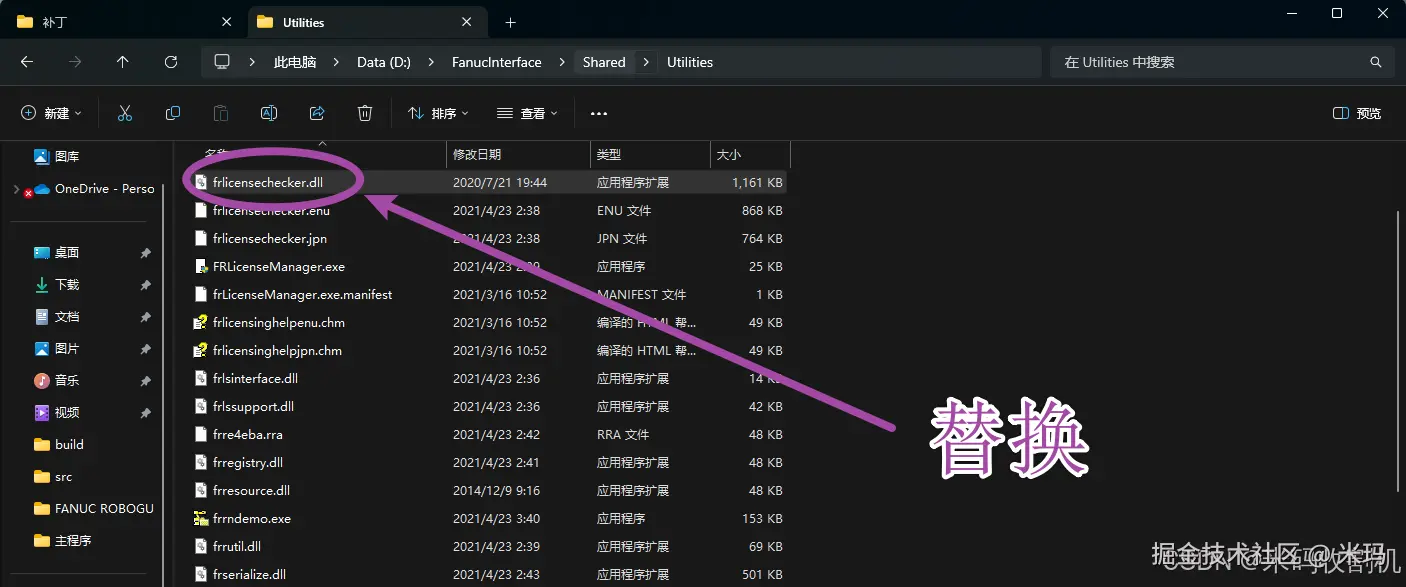
Task: Click the Documents (文档) sidebar icon
Action: click(41, 316)
